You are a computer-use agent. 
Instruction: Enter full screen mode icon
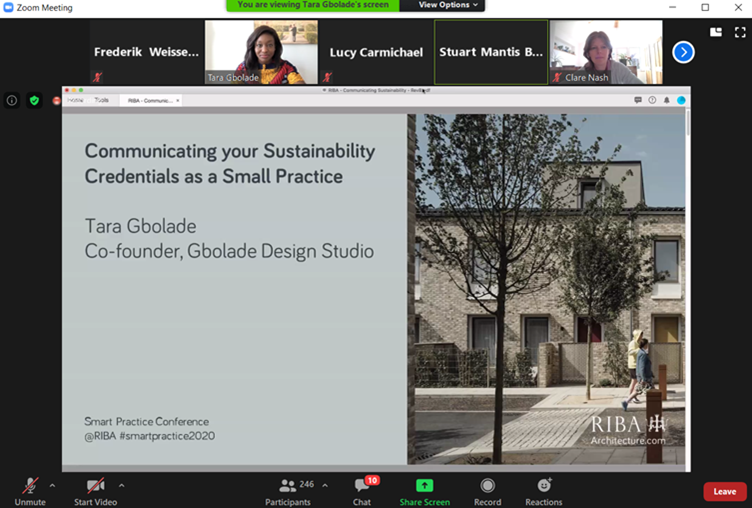point(740,32)
